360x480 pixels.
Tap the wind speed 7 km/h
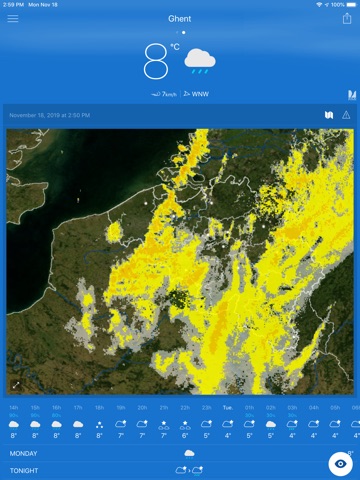point(164,94)
